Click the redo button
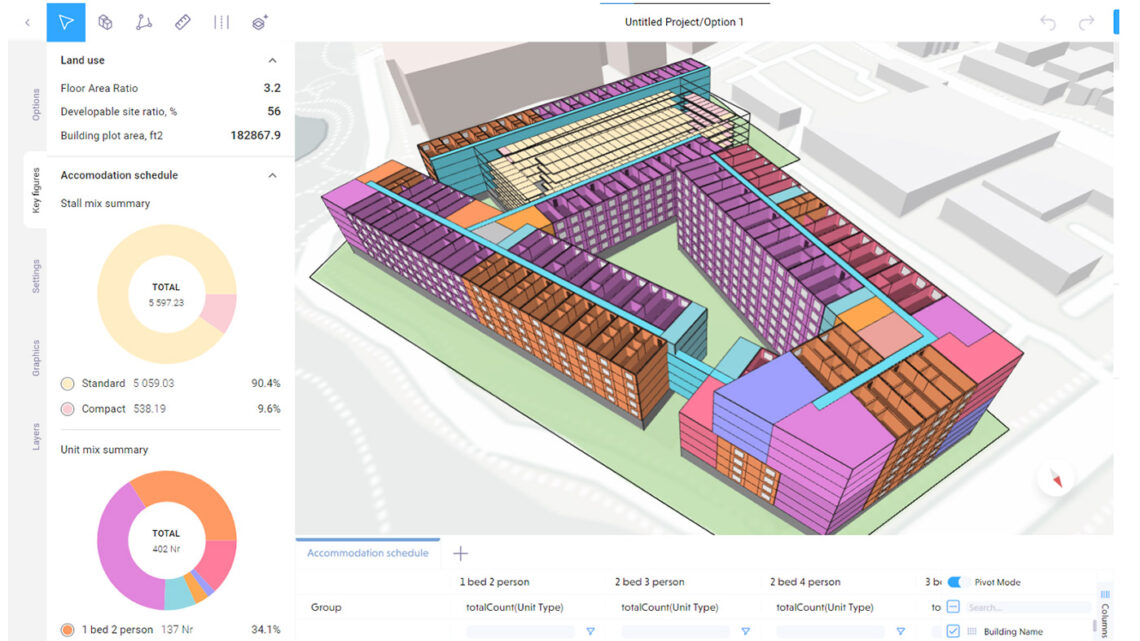Image resolution: width=1140 pixels, height=641 pixels. click(1085, 21)
